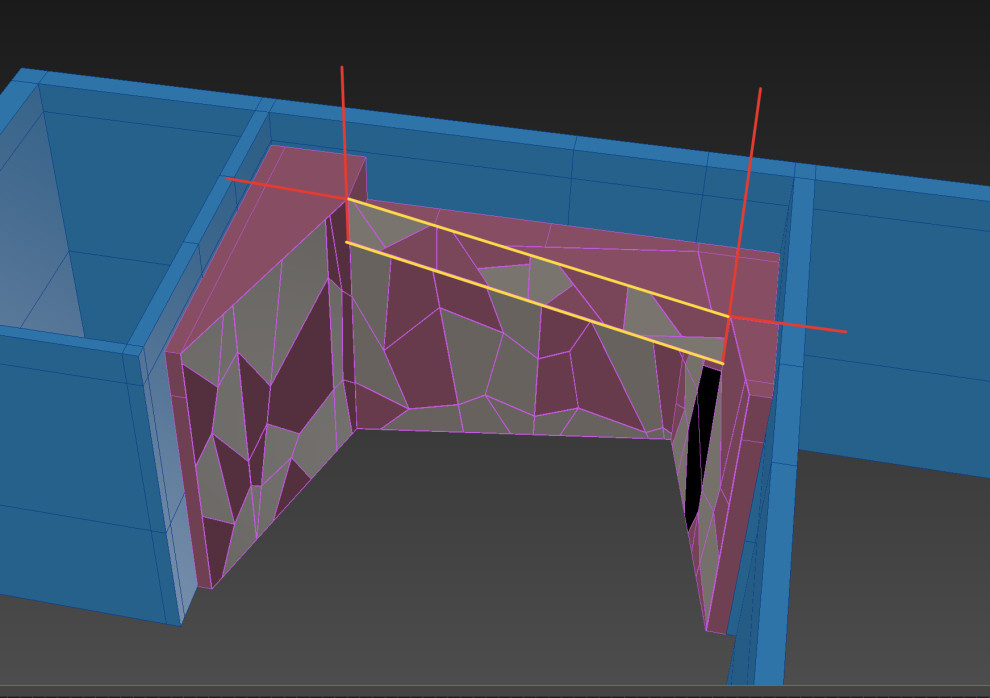The image size is (990, 698).
Task: Click the gray floor right of the blue pillar
Action: pyautogui.click(x=880, y=580)
